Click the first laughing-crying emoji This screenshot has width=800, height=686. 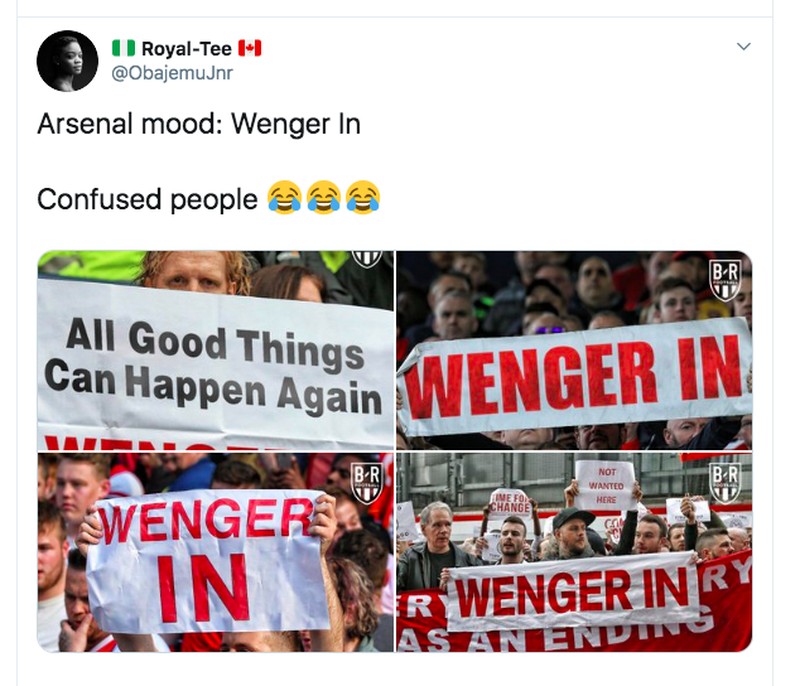[284, 199]
